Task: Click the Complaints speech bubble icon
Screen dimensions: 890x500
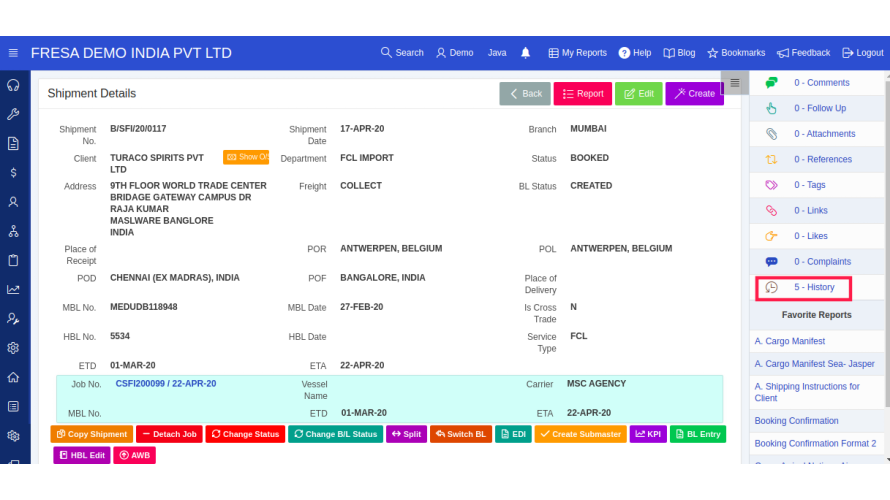Action: click(771, 262)
